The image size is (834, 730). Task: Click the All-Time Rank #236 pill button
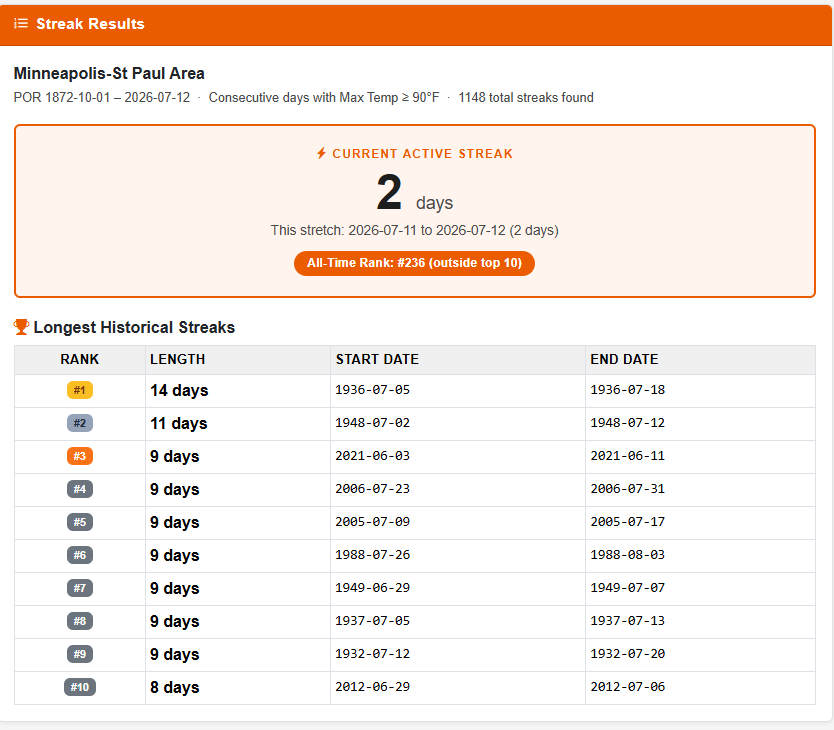(x=414, y=263)
